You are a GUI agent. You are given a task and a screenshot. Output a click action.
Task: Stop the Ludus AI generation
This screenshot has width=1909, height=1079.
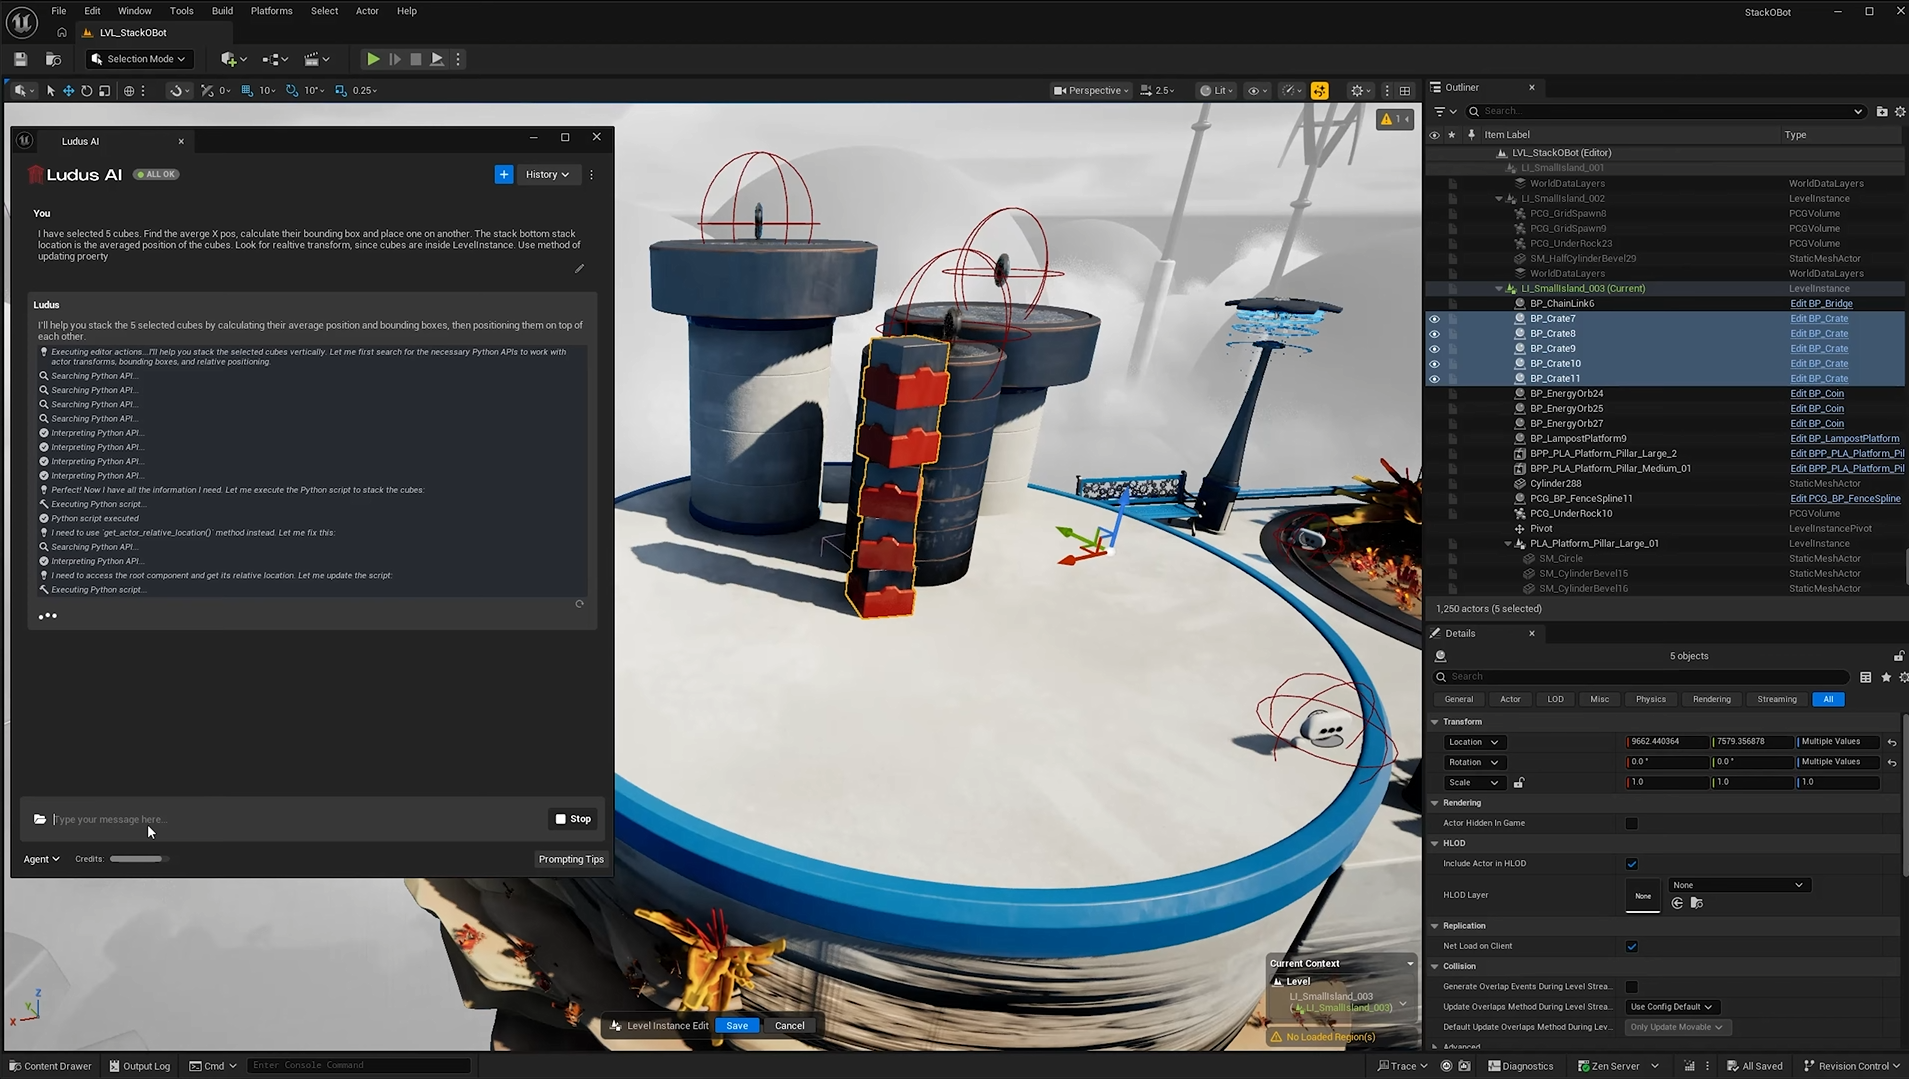point(573,819)
